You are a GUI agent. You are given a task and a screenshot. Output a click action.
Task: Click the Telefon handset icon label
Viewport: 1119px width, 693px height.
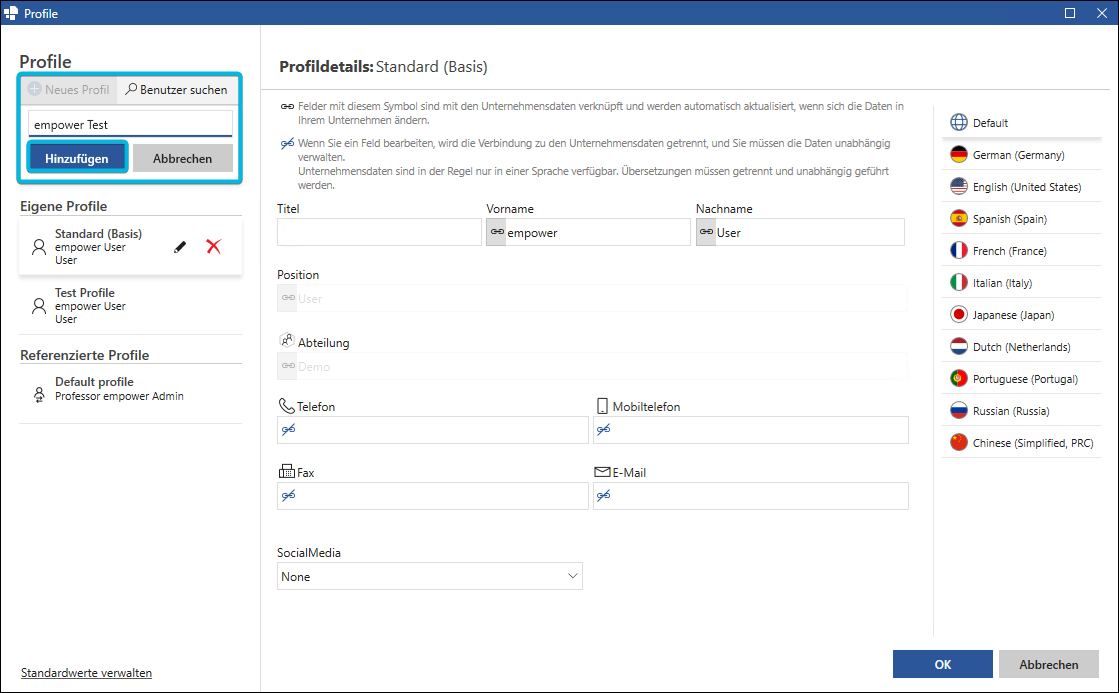pyautogui.click(x=286, y=405)
